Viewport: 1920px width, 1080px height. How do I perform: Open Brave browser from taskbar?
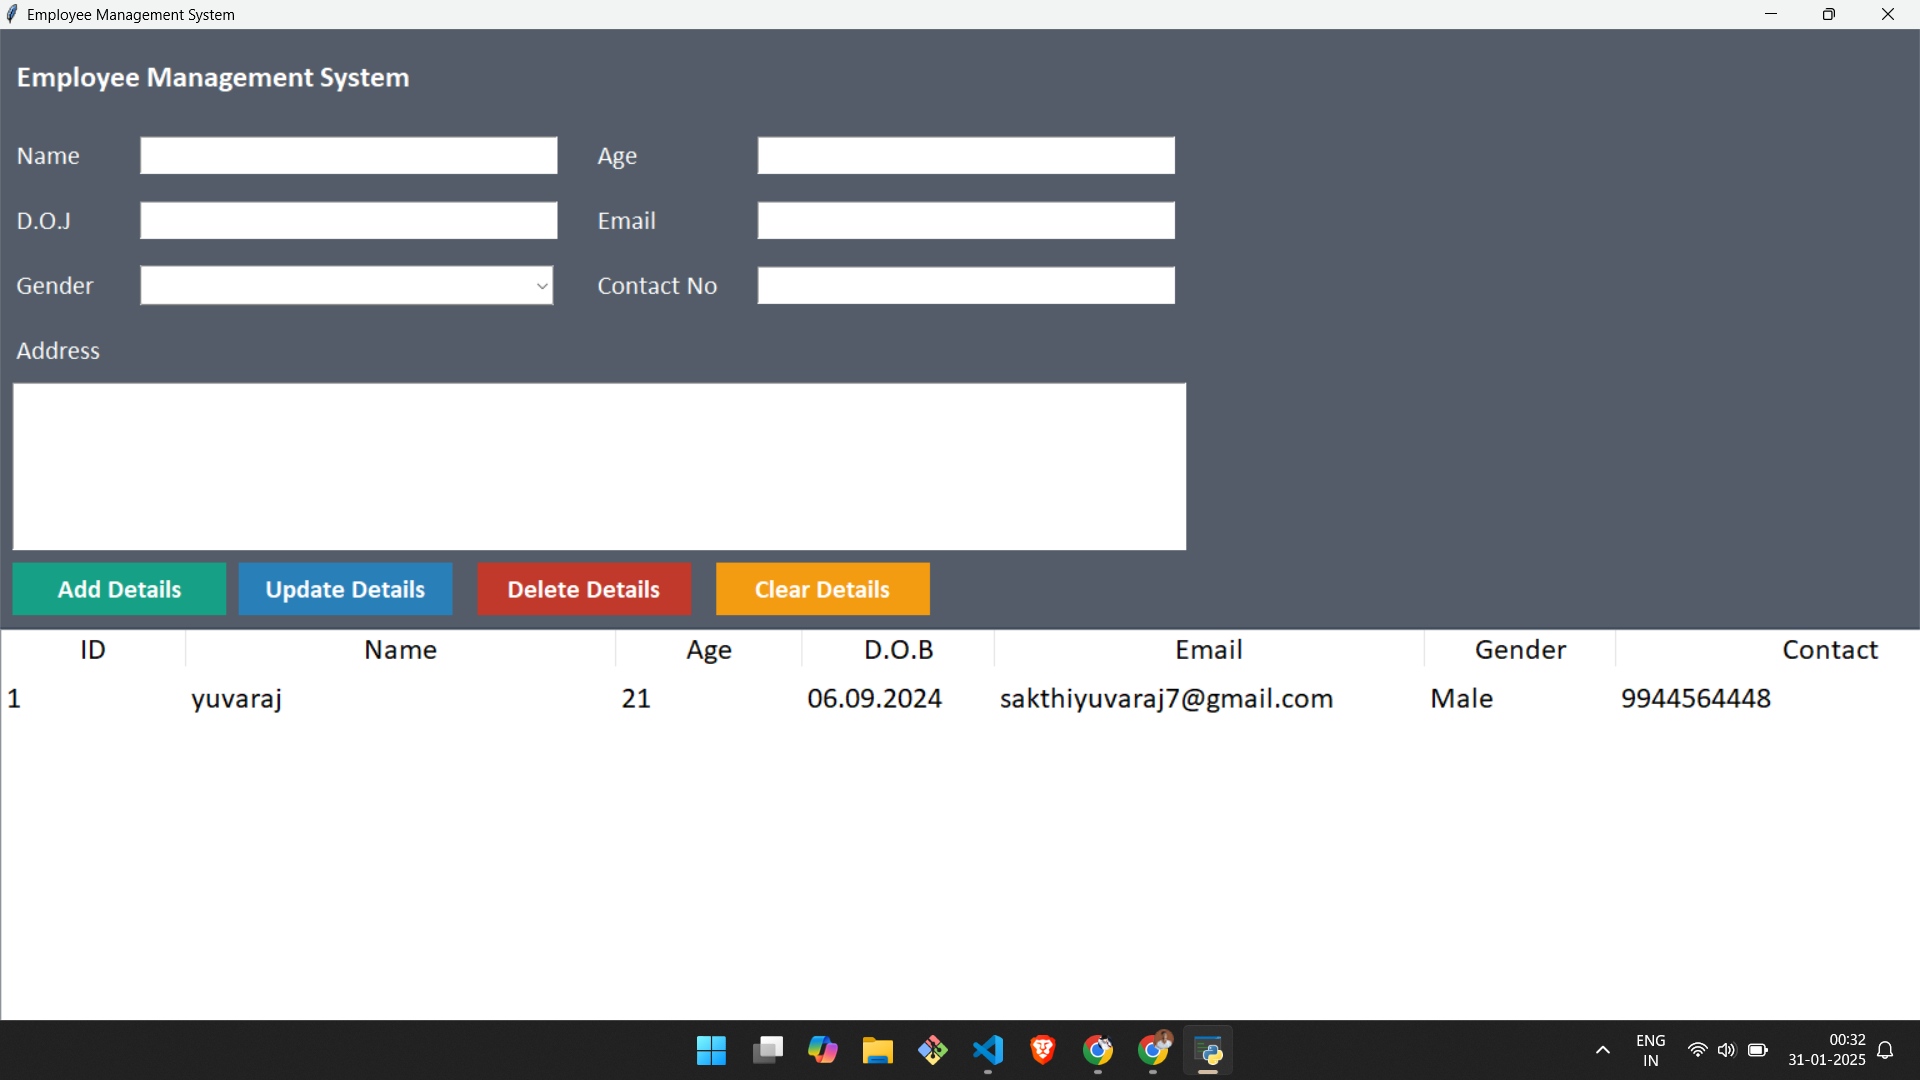pos(1043,1050)
